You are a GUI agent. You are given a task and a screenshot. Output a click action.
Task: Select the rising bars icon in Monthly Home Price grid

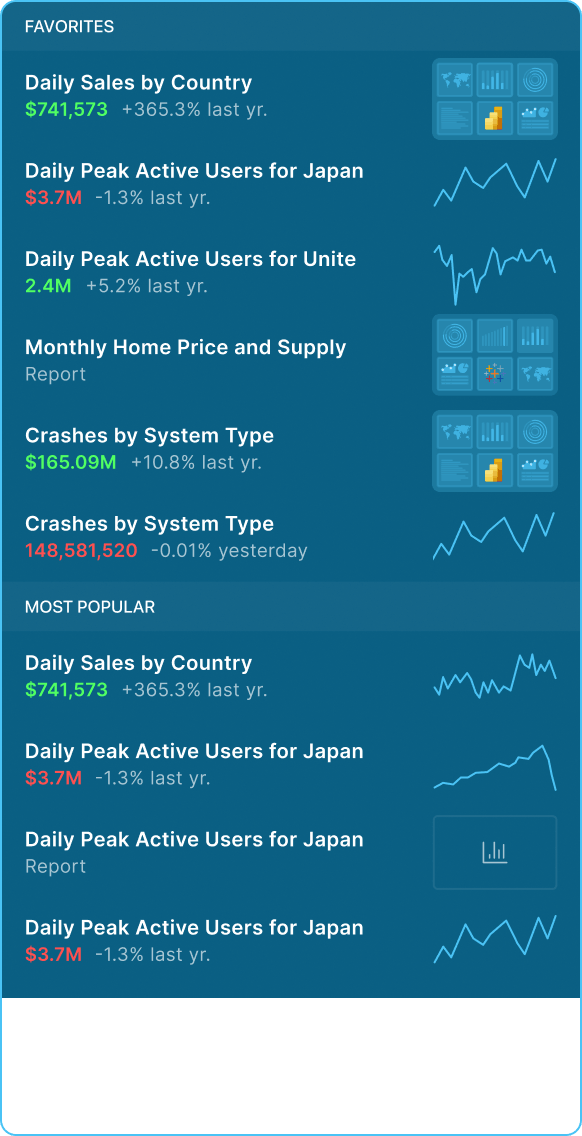[x=495, y=338]
